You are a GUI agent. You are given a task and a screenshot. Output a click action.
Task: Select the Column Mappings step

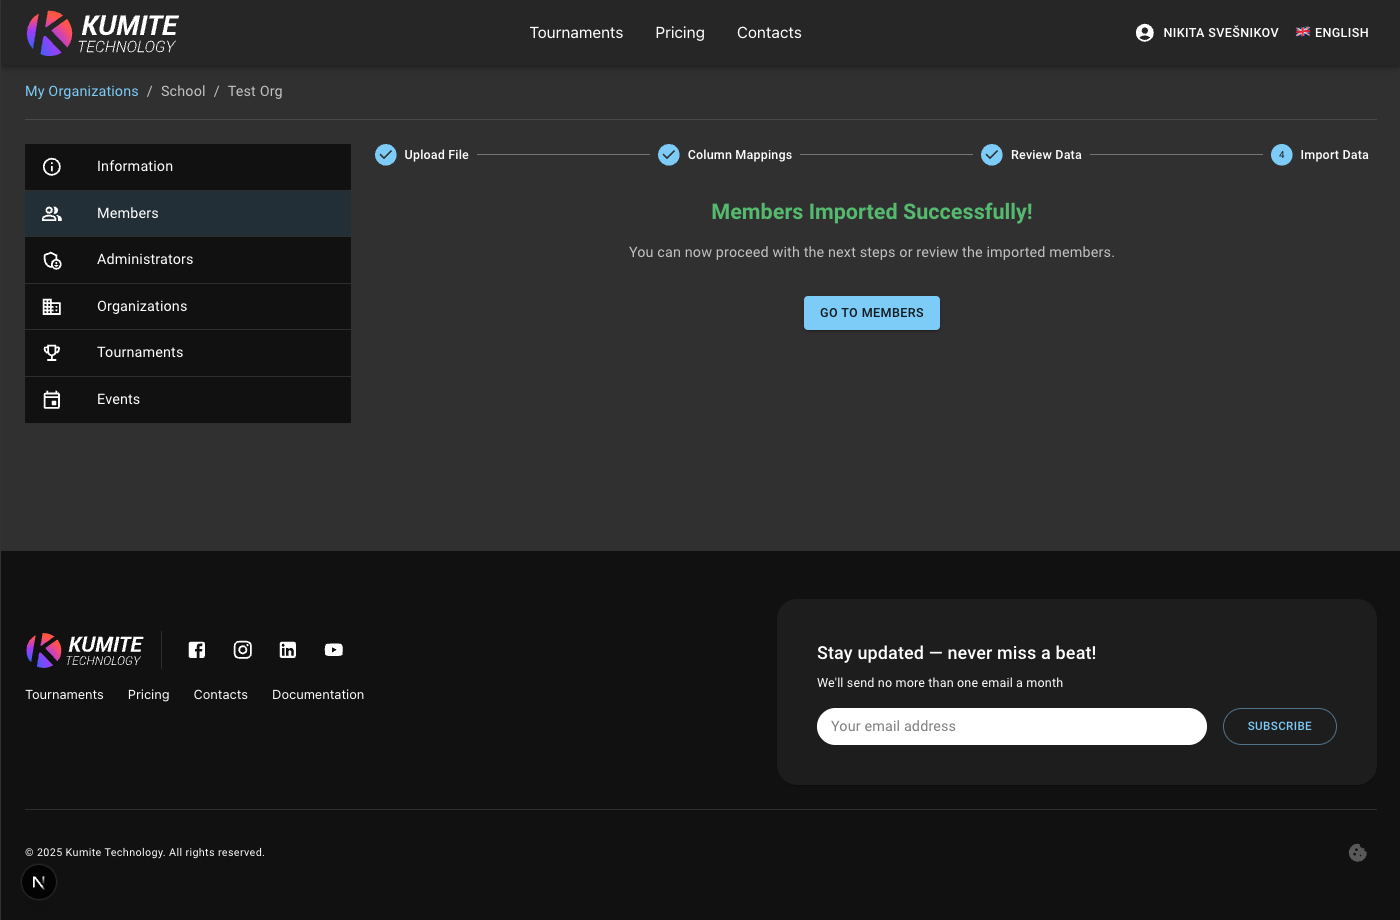725,155
